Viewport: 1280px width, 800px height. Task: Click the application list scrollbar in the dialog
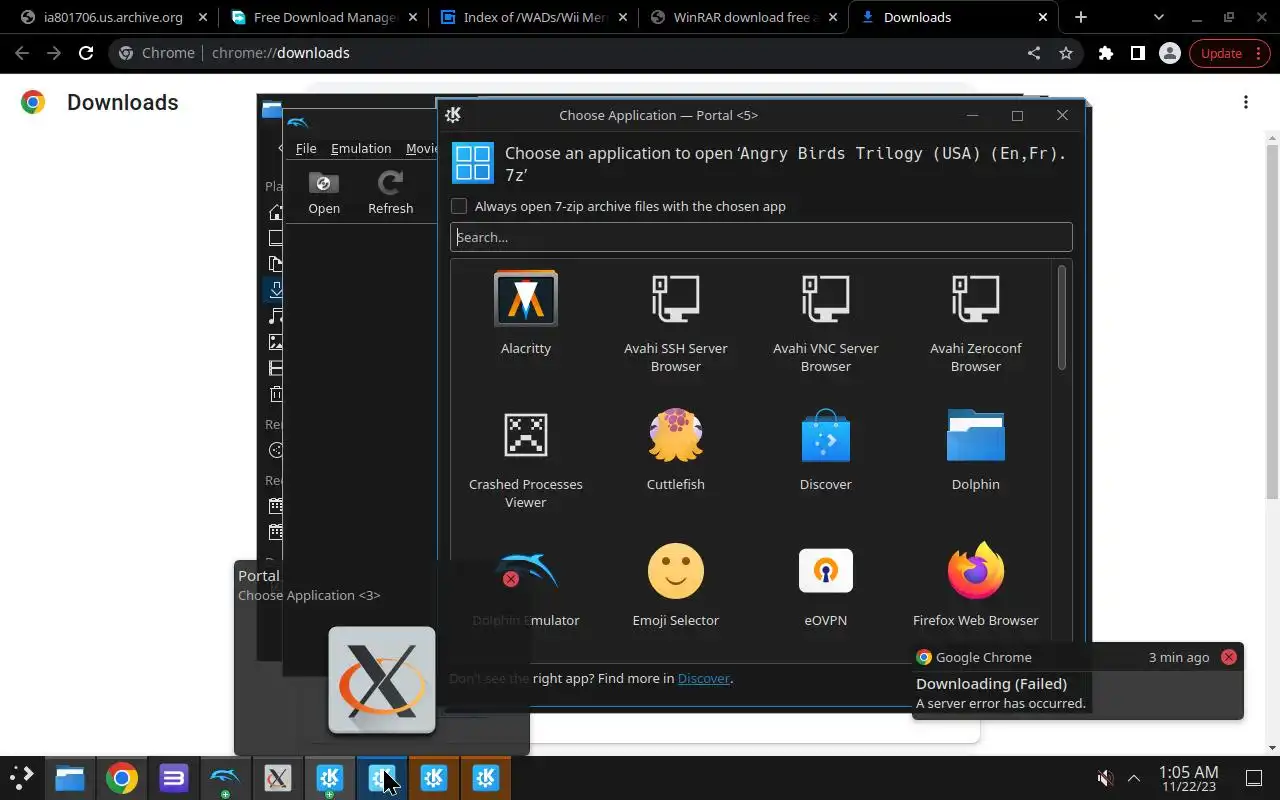pos(1062,318)
